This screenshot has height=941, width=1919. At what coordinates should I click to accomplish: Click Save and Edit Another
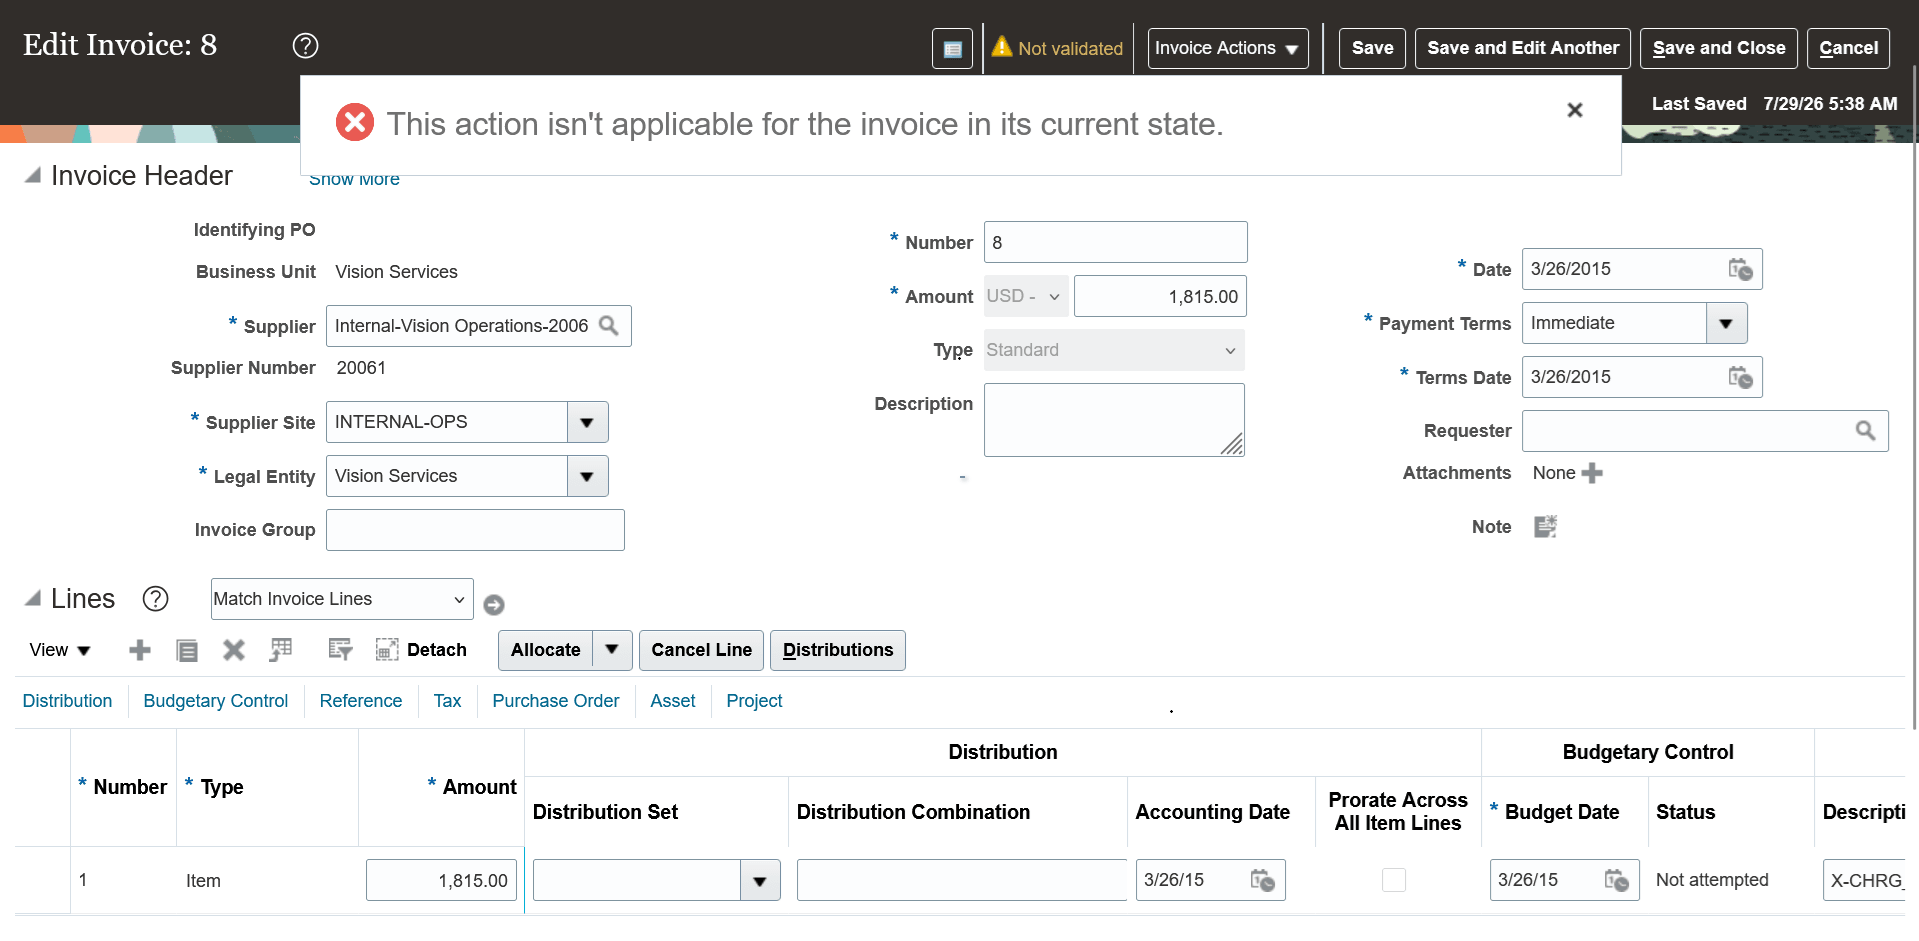(1522, 48)
